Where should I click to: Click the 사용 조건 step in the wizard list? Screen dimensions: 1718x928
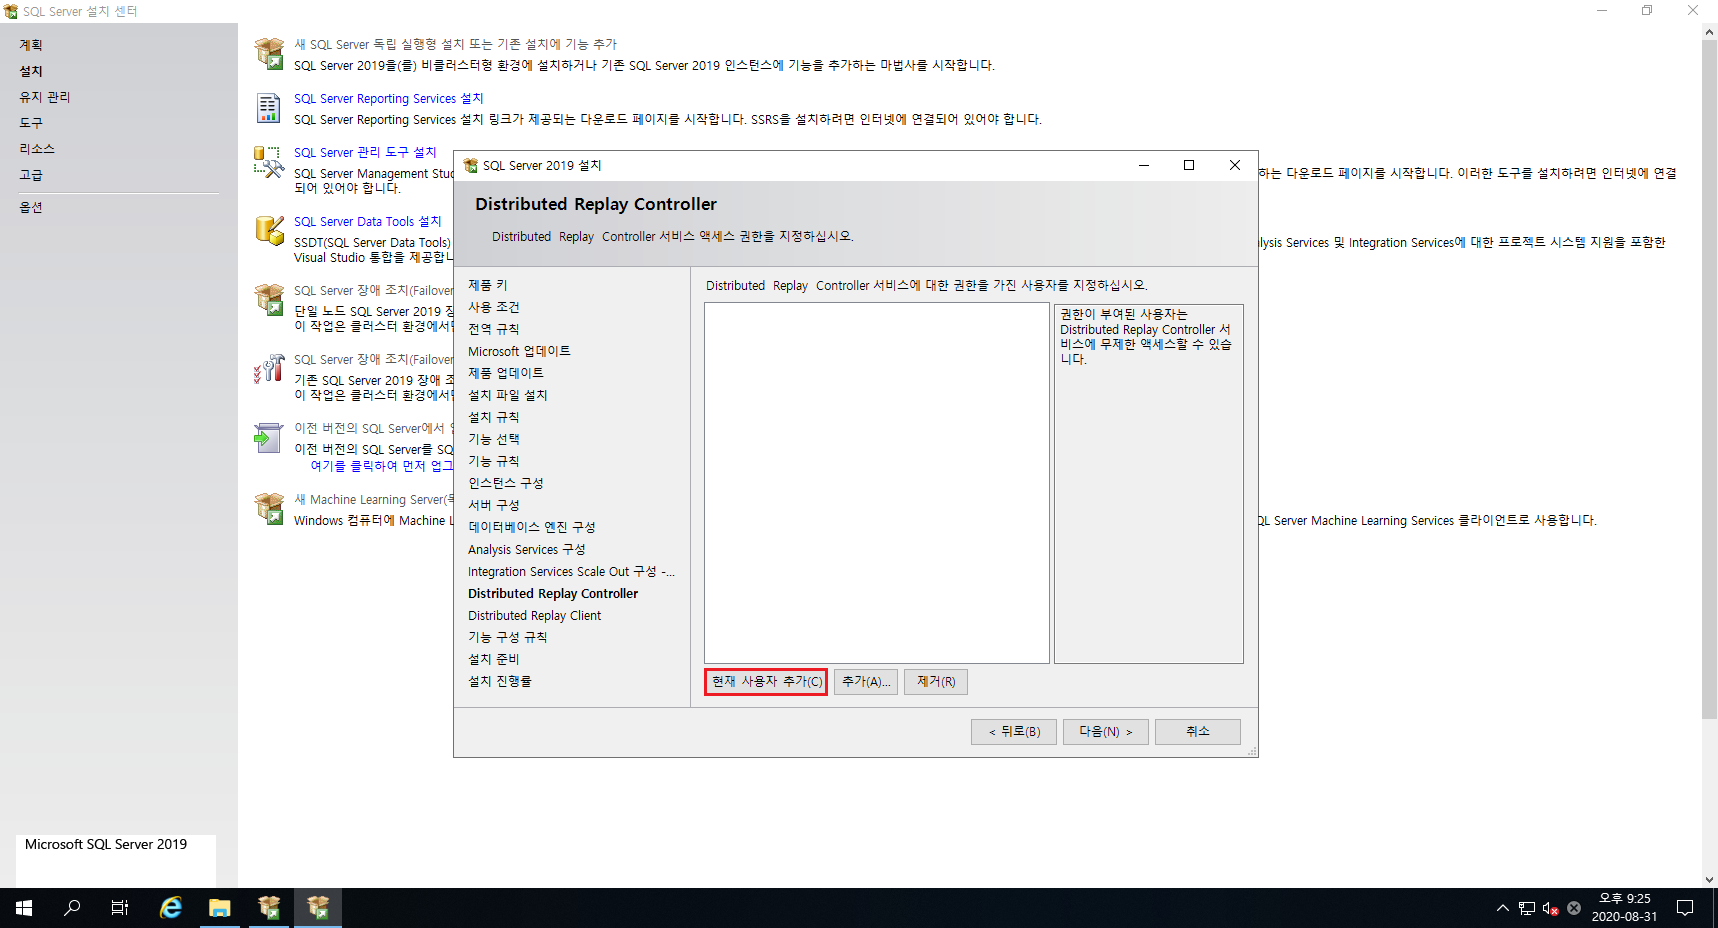(x=494, y=307)
